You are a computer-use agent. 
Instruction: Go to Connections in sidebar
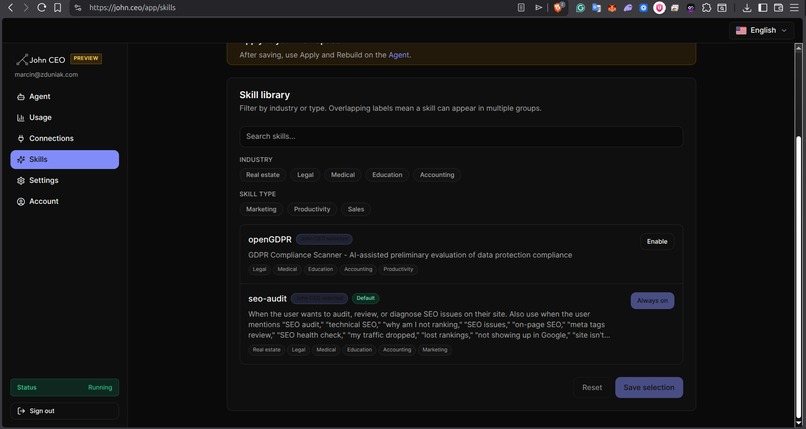coord(64,138)
